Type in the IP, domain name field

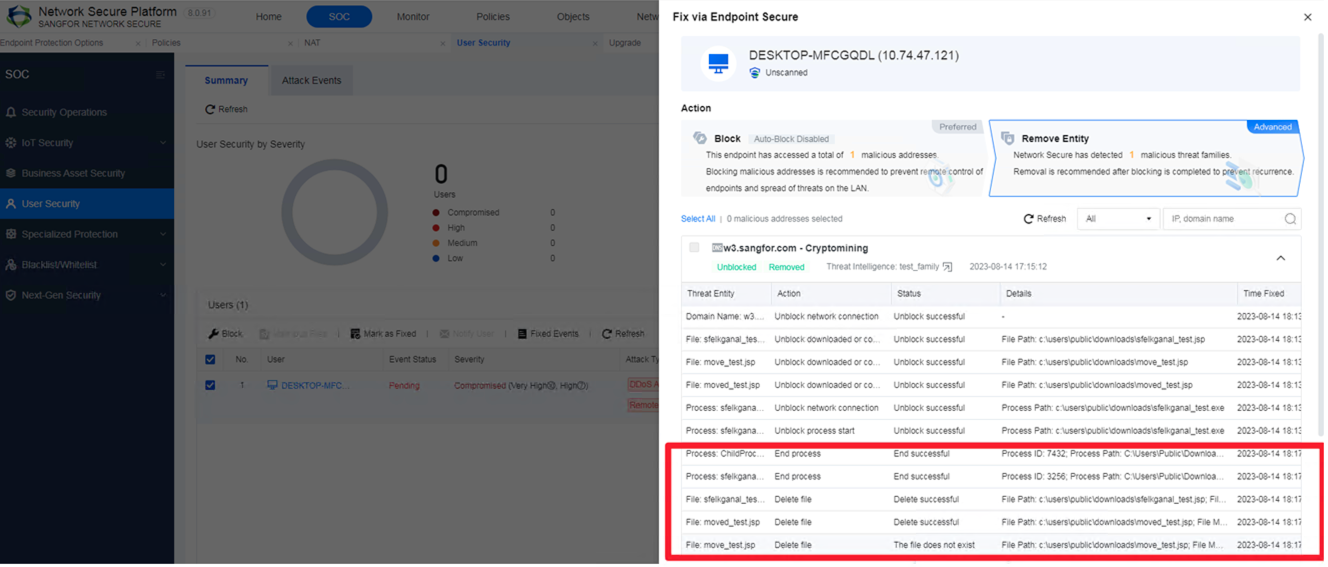1224,219
